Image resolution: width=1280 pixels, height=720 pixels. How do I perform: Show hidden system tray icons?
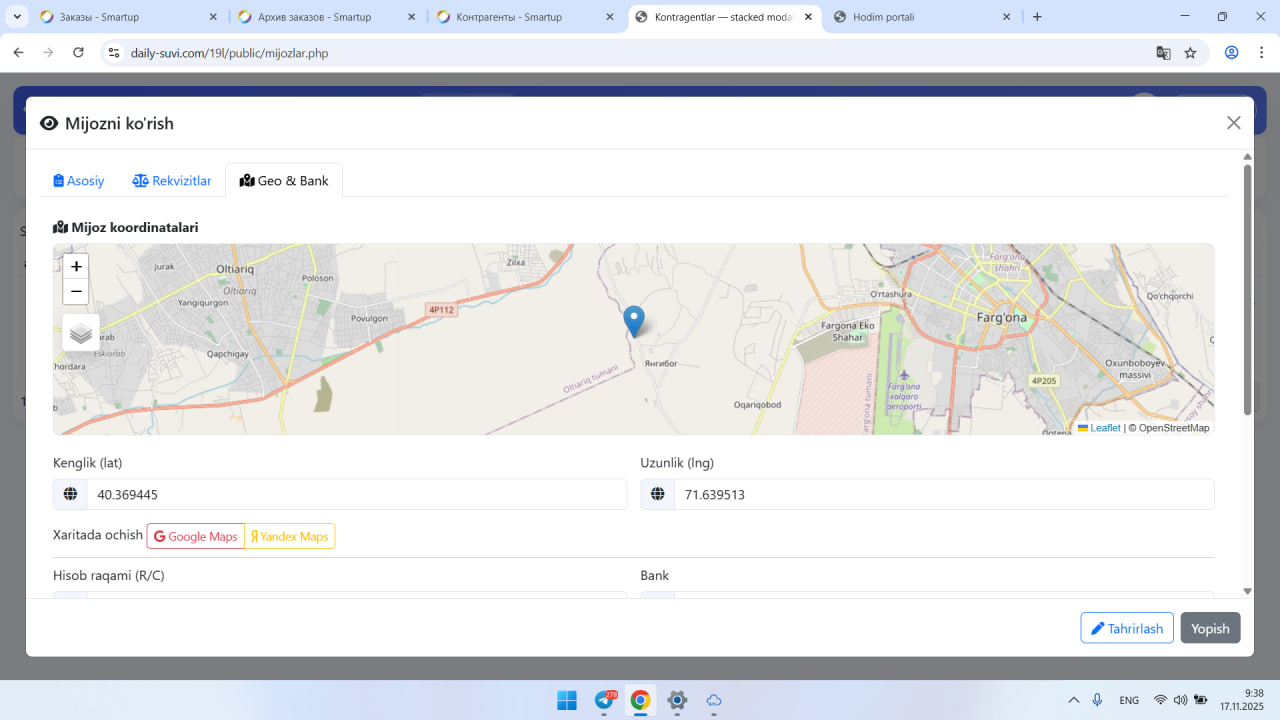click(1074, 700)
